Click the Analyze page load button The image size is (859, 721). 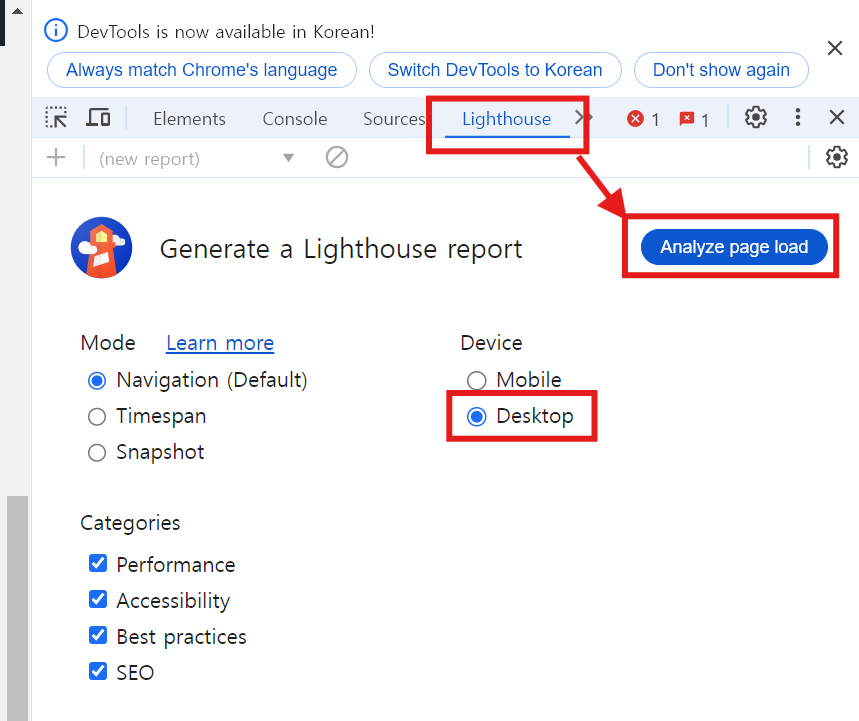click(733, 246)
